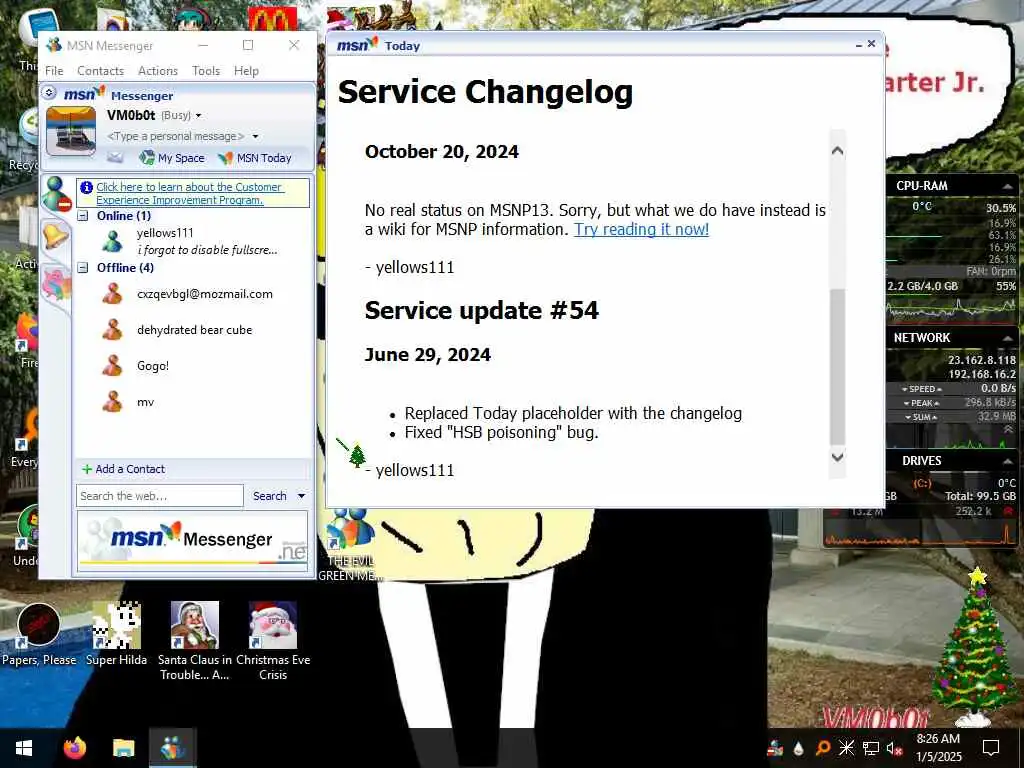Screen dimensions: 1024x768
Task: Open the notification center icon
Action: pos(991,748)
